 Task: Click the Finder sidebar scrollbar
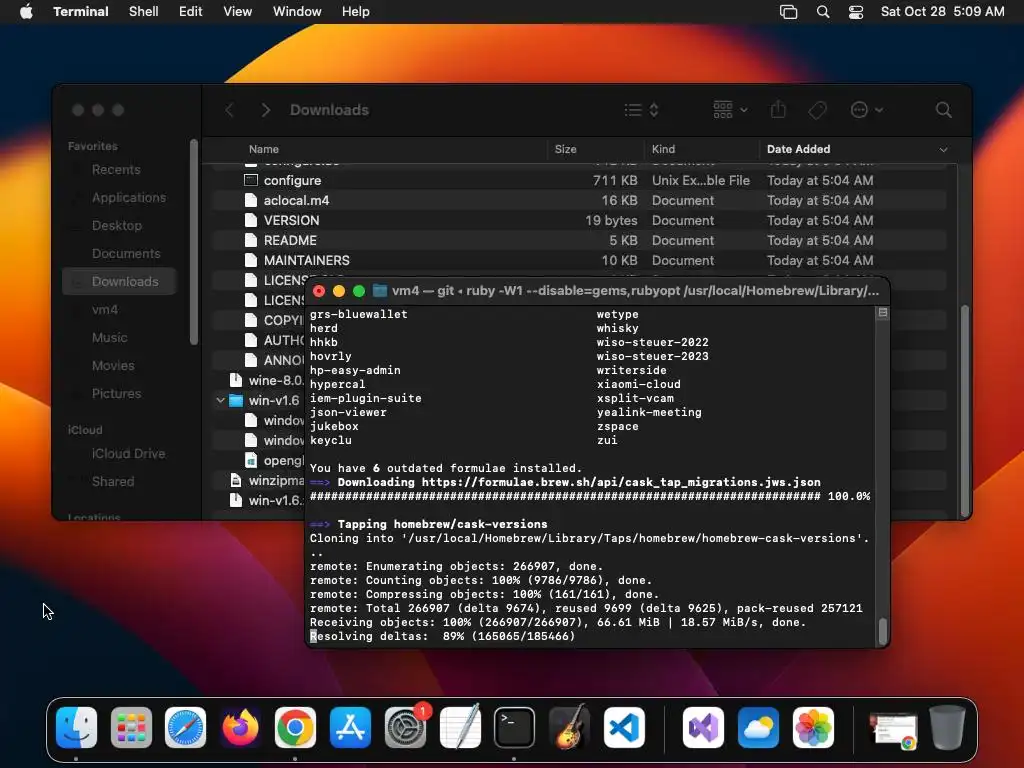(193, 242)
